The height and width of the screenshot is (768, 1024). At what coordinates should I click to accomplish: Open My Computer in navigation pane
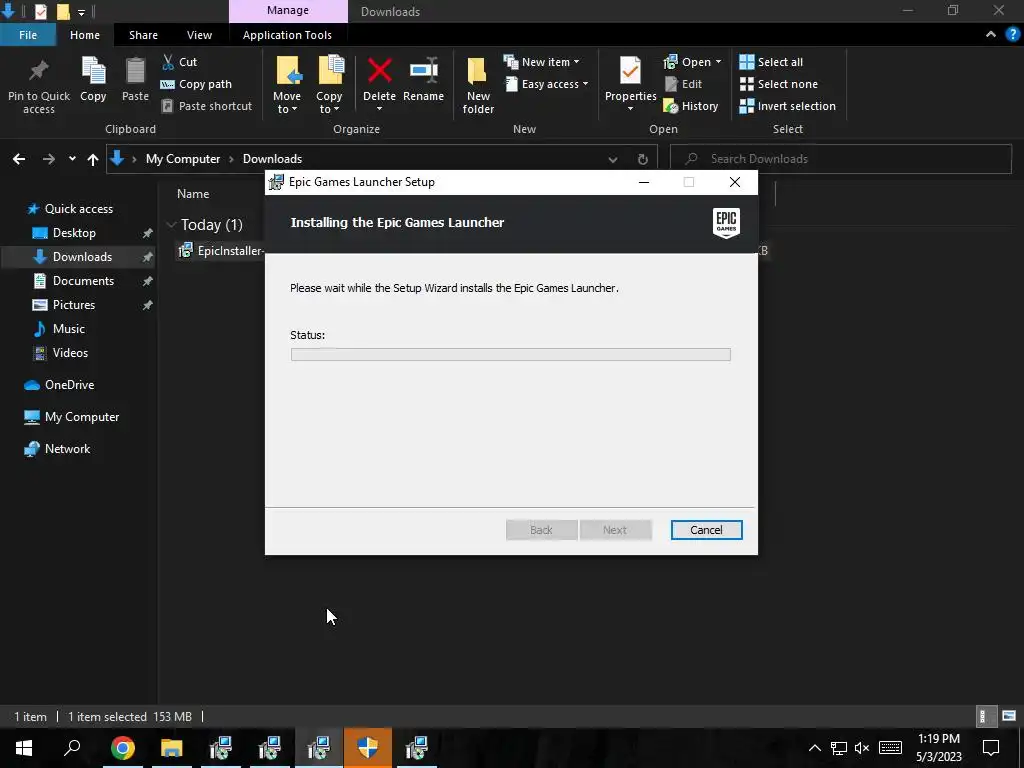tap(82, 417)
